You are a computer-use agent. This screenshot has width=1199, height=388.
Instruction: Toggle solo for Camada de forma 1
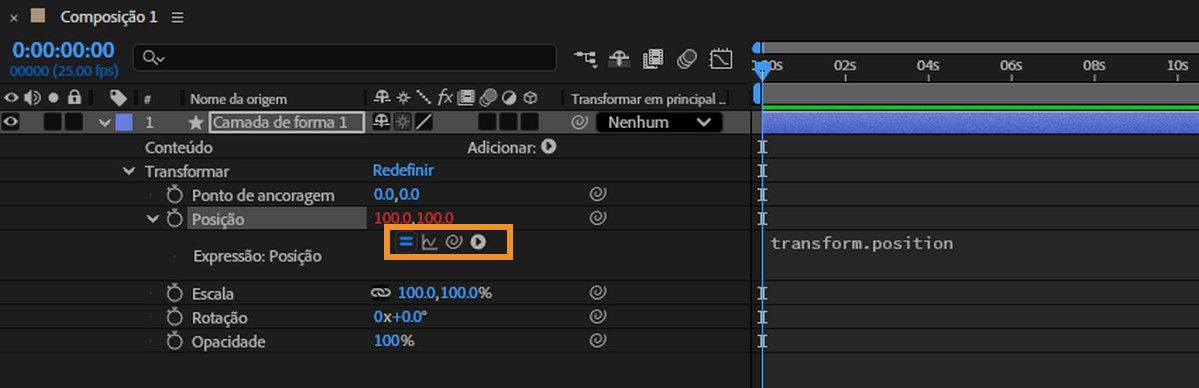tap(53, 122)
